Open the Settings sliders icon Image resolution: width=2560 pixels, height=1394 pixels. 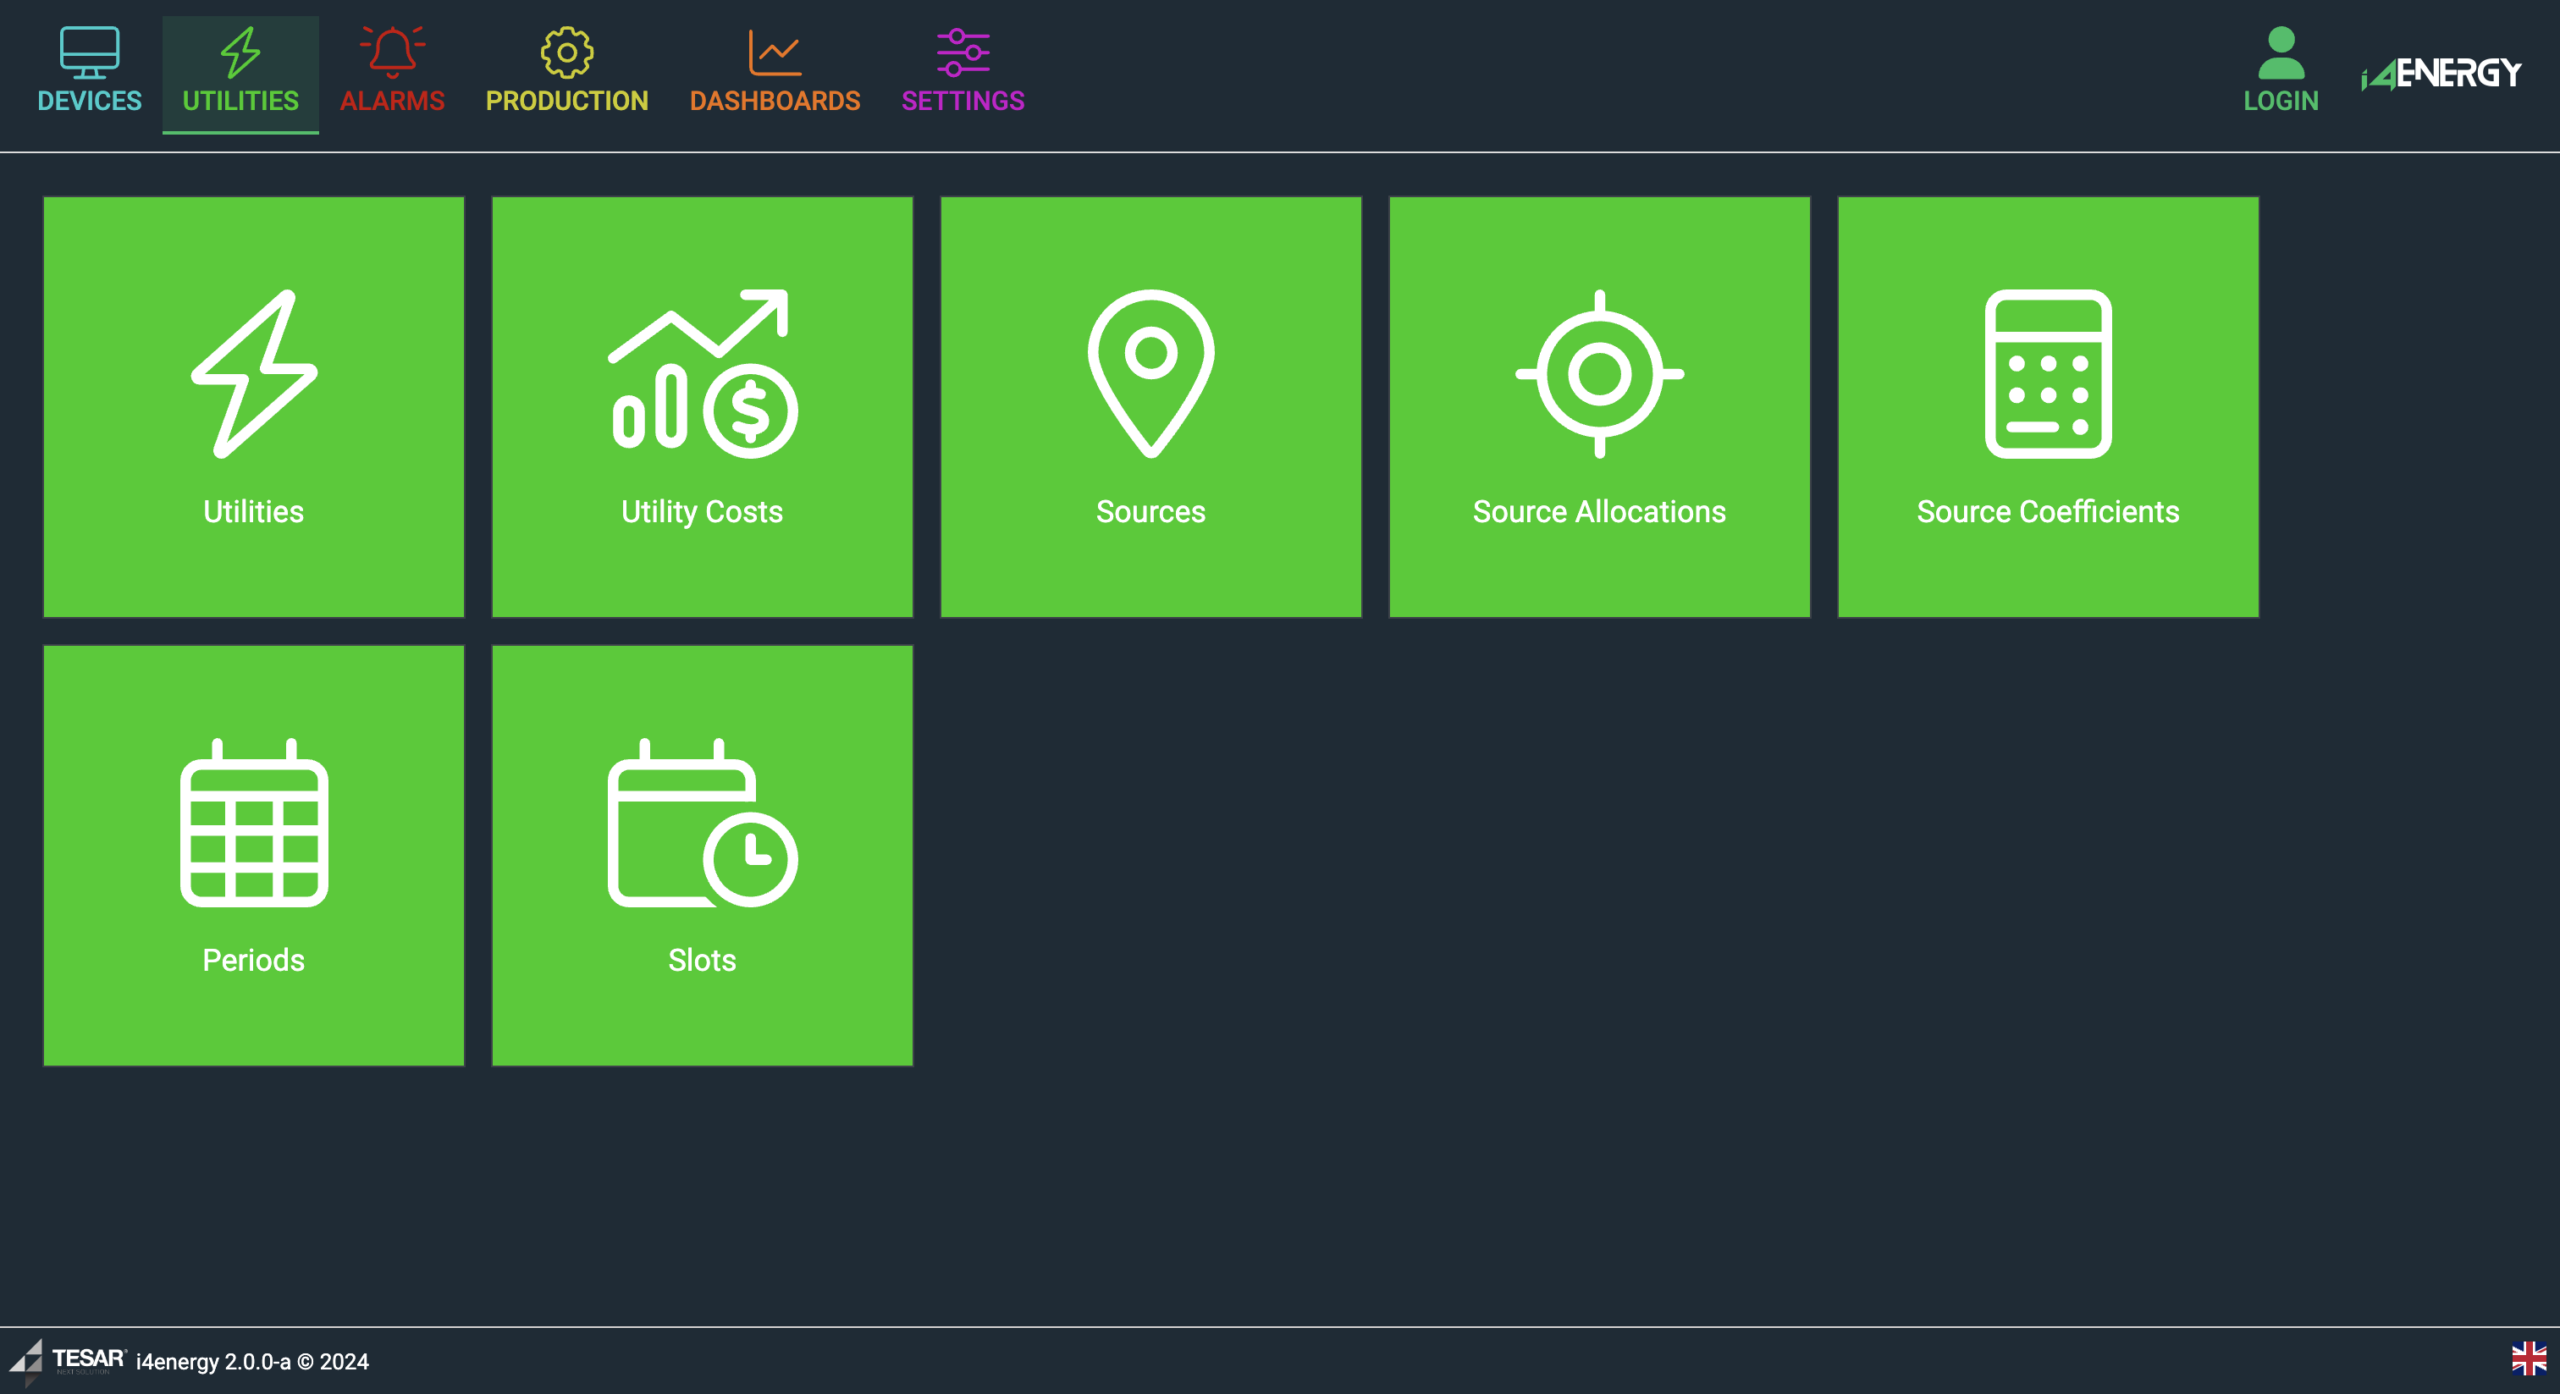pos(963,52)
